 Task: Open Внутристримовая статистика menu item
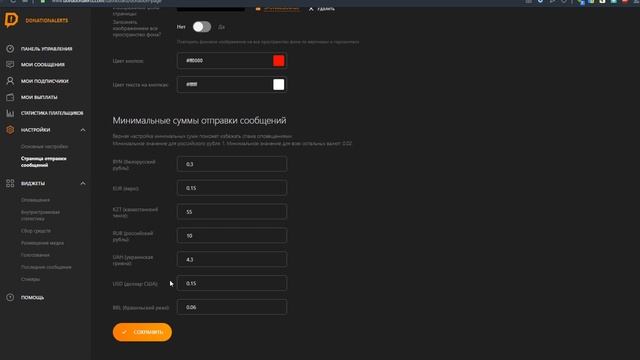pos(40,216)
